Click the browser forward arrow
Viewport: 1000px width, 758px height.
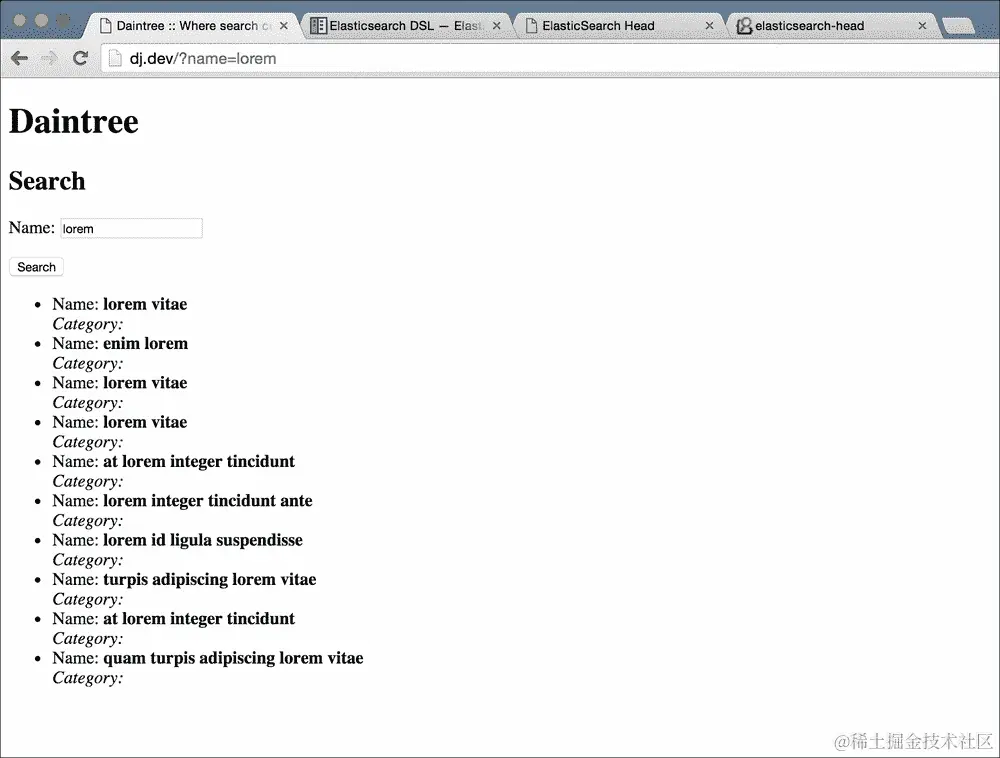(x=49, y=59)
